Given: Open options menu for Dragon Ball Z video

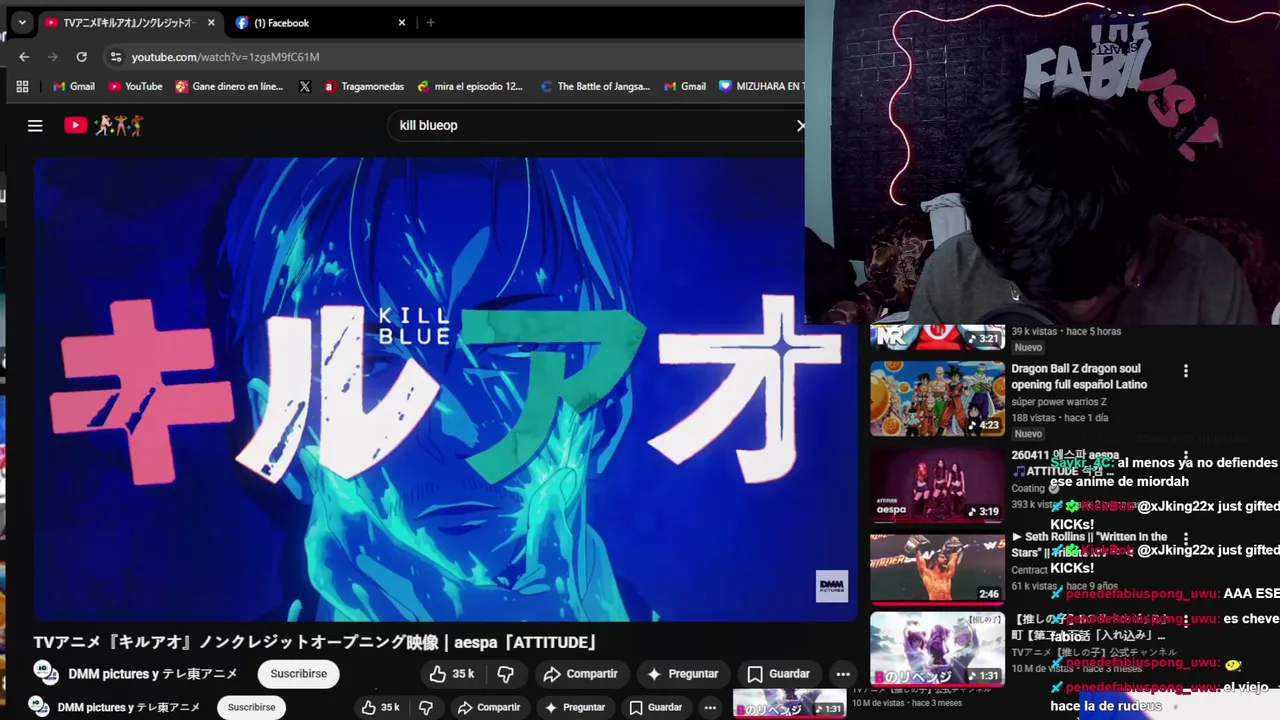Looking at the screenshot, I should (1186, 371).
